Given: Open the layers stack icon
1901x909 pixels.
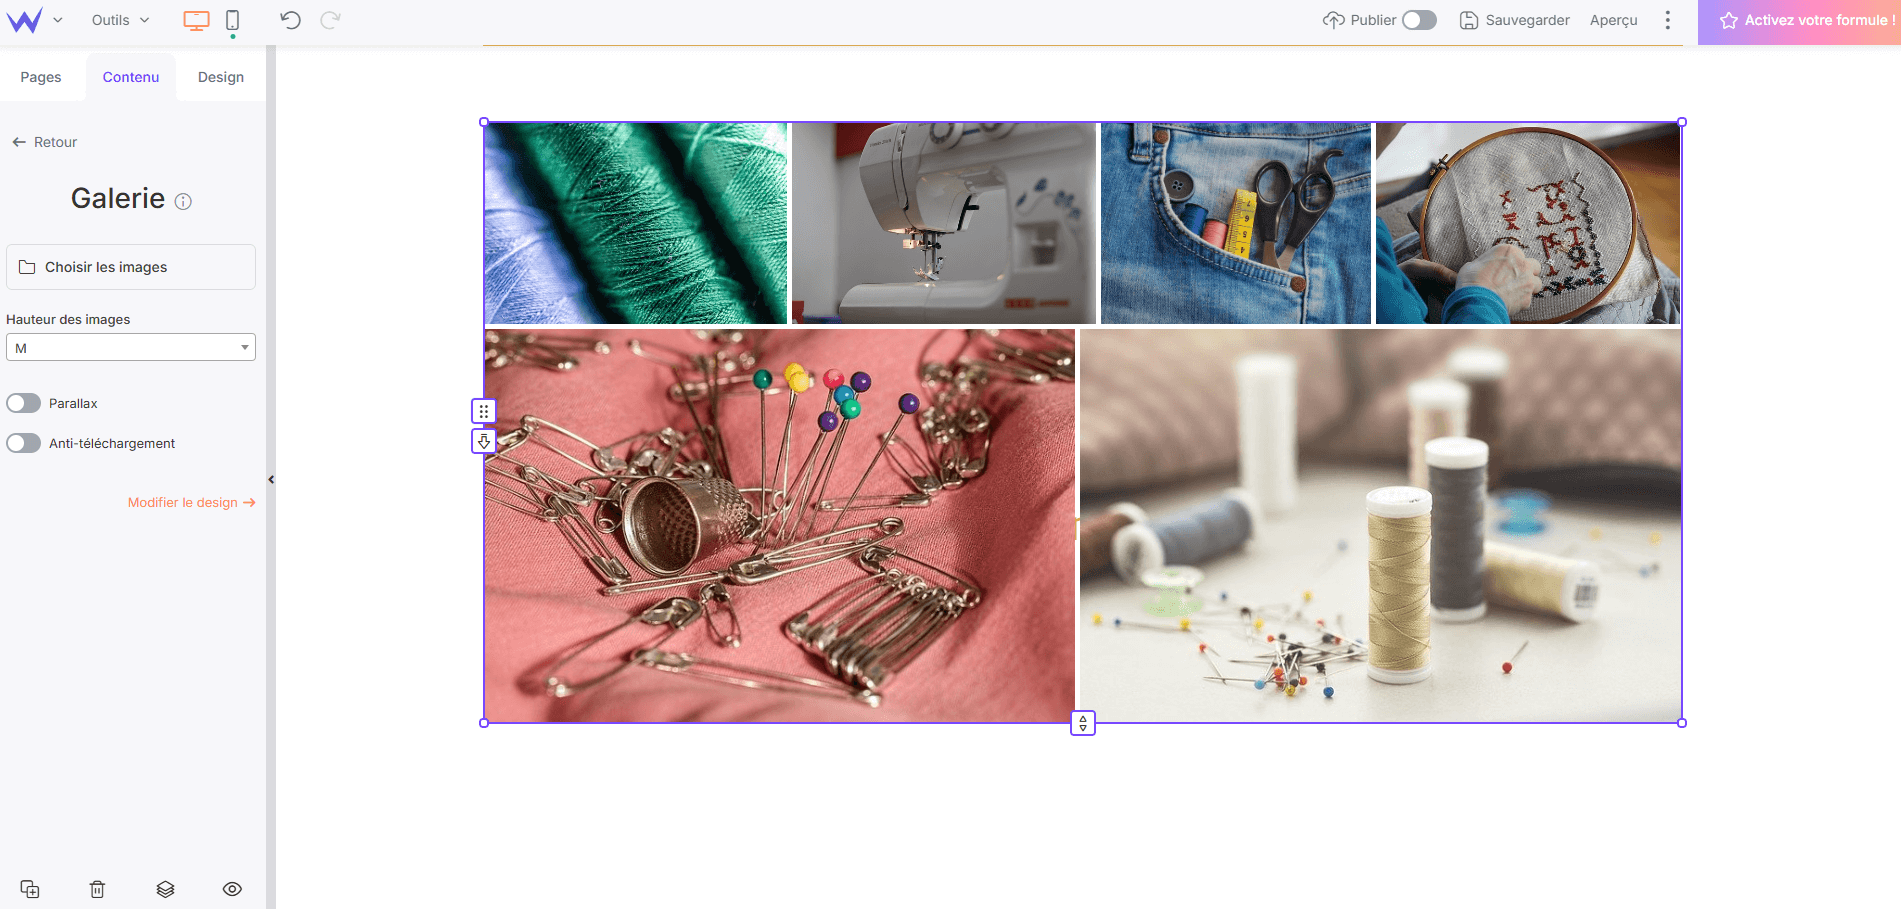Looking at the screenshot, I should pyautogui.click(x=165, y=889).
